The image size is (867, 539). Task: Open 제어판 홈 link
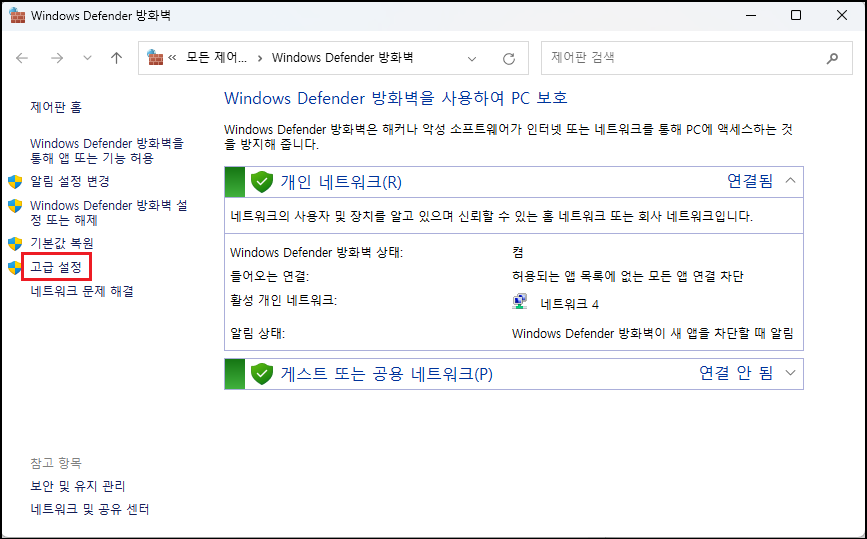pos(56,107)
